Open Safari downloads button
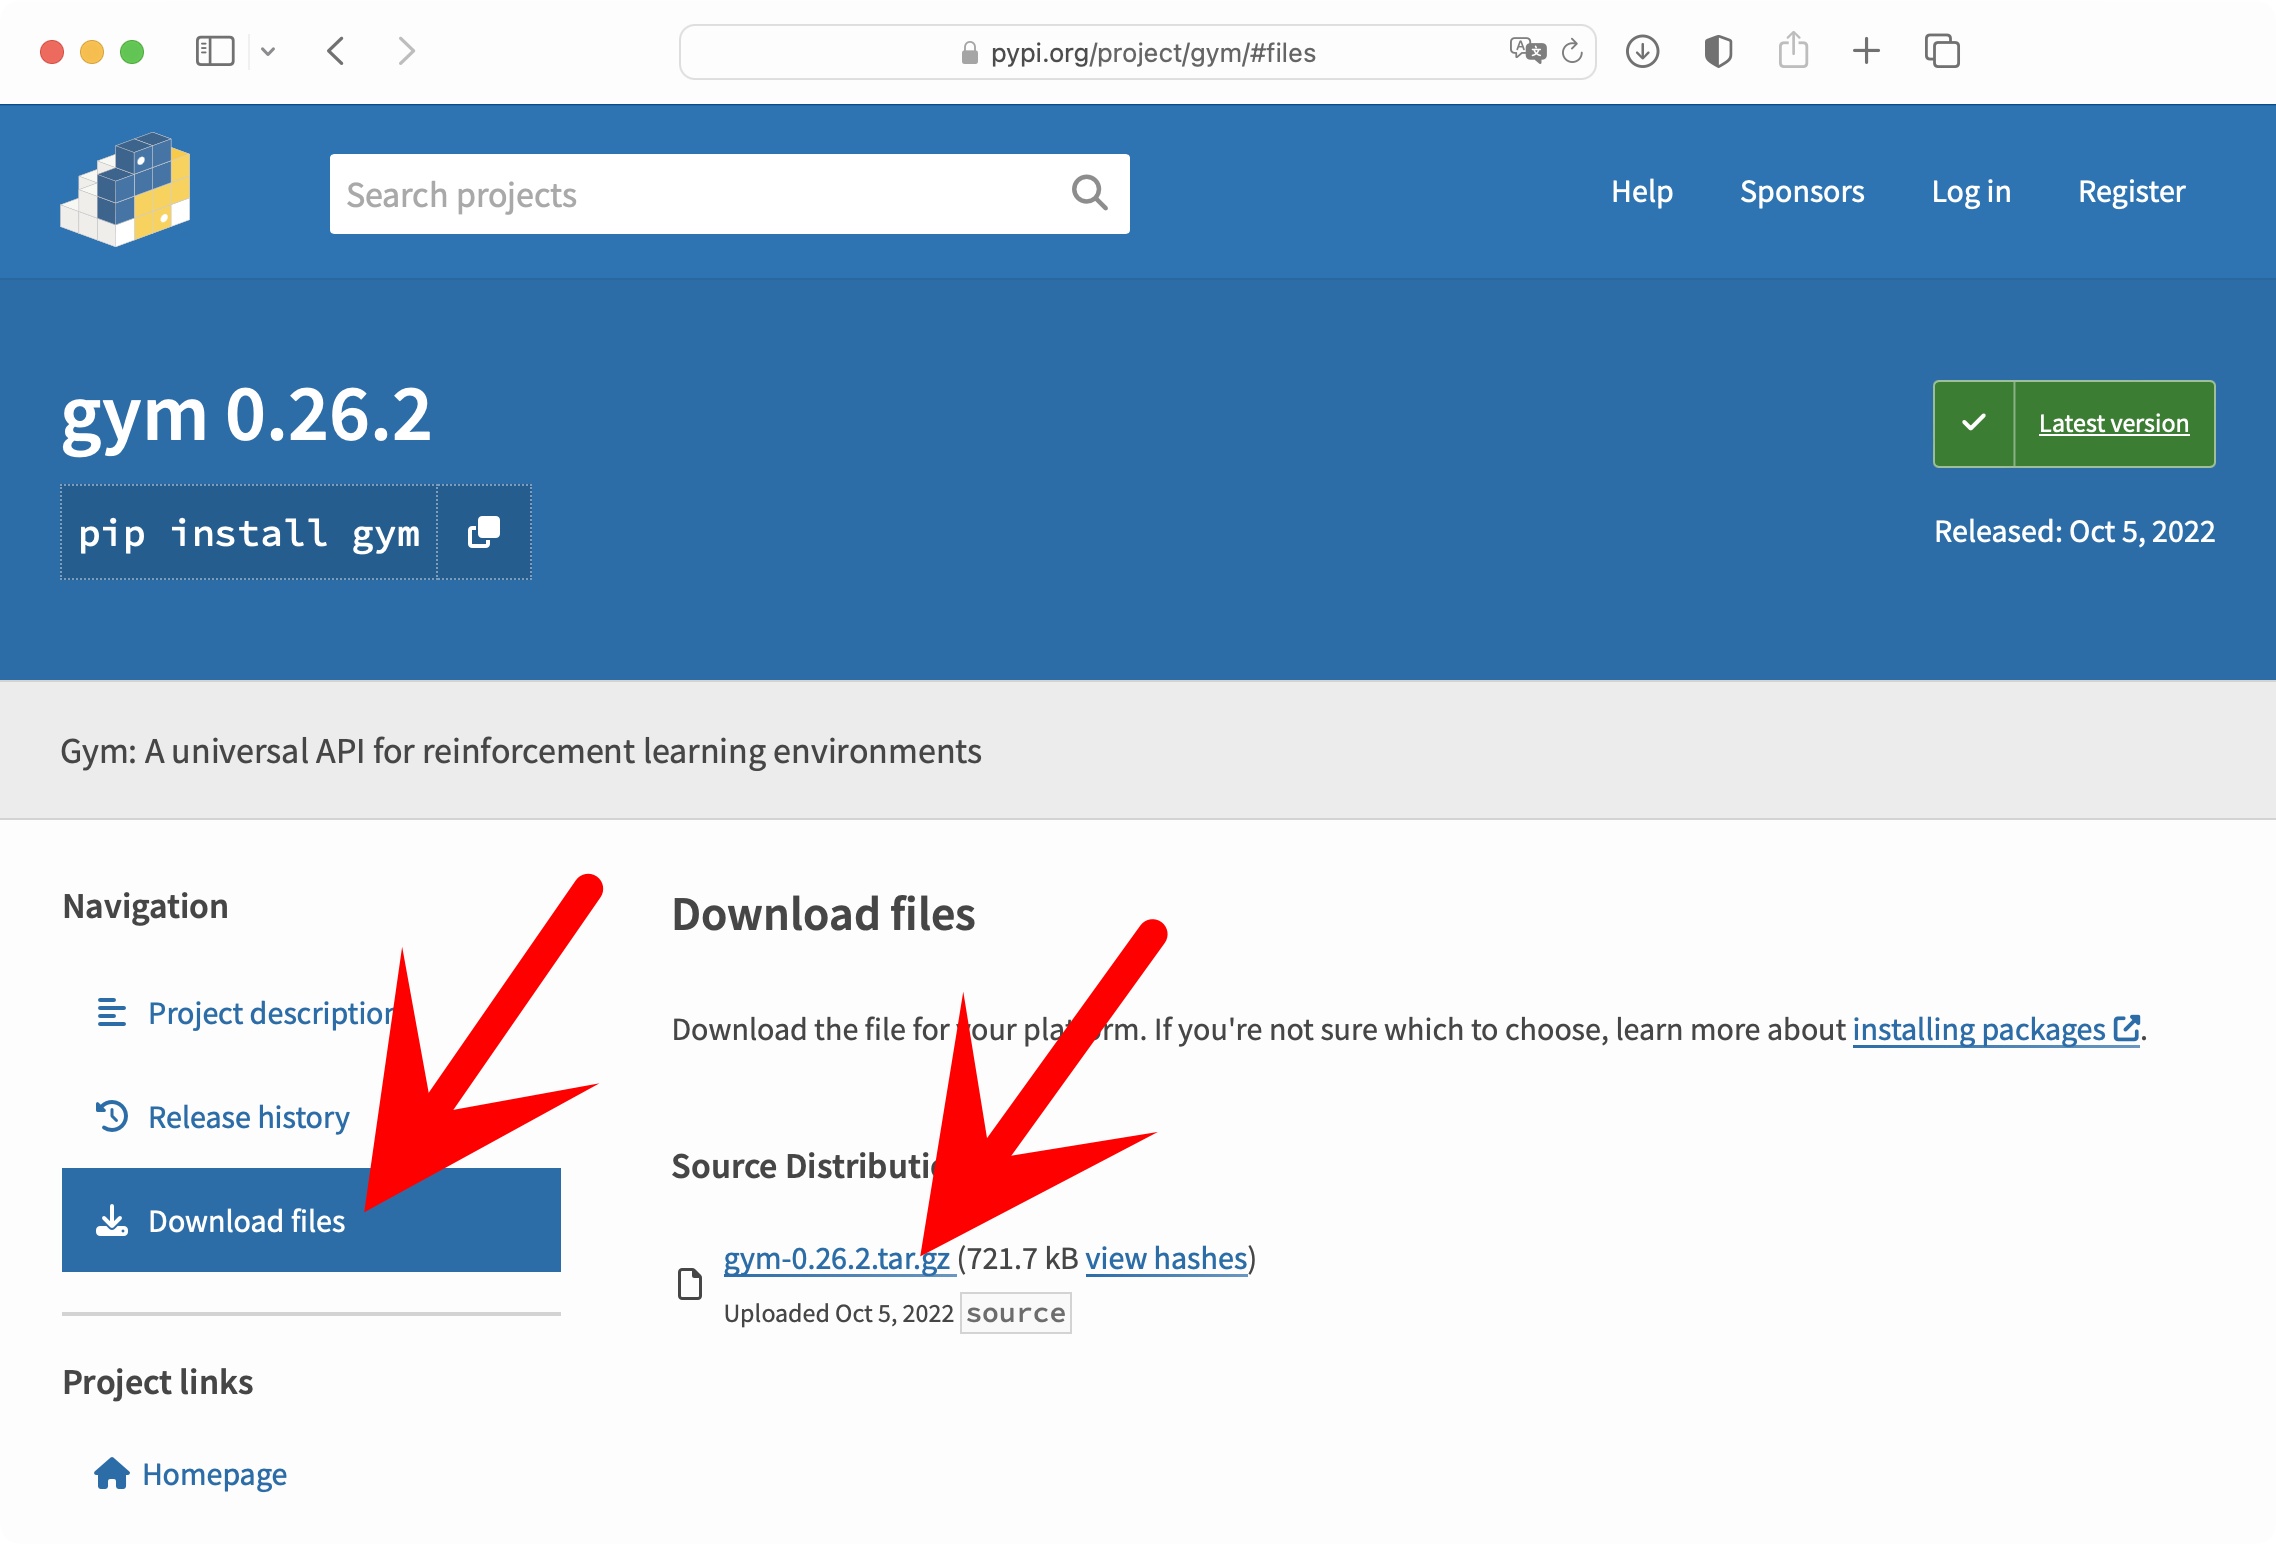2276x1544 pixels. 1642,52
